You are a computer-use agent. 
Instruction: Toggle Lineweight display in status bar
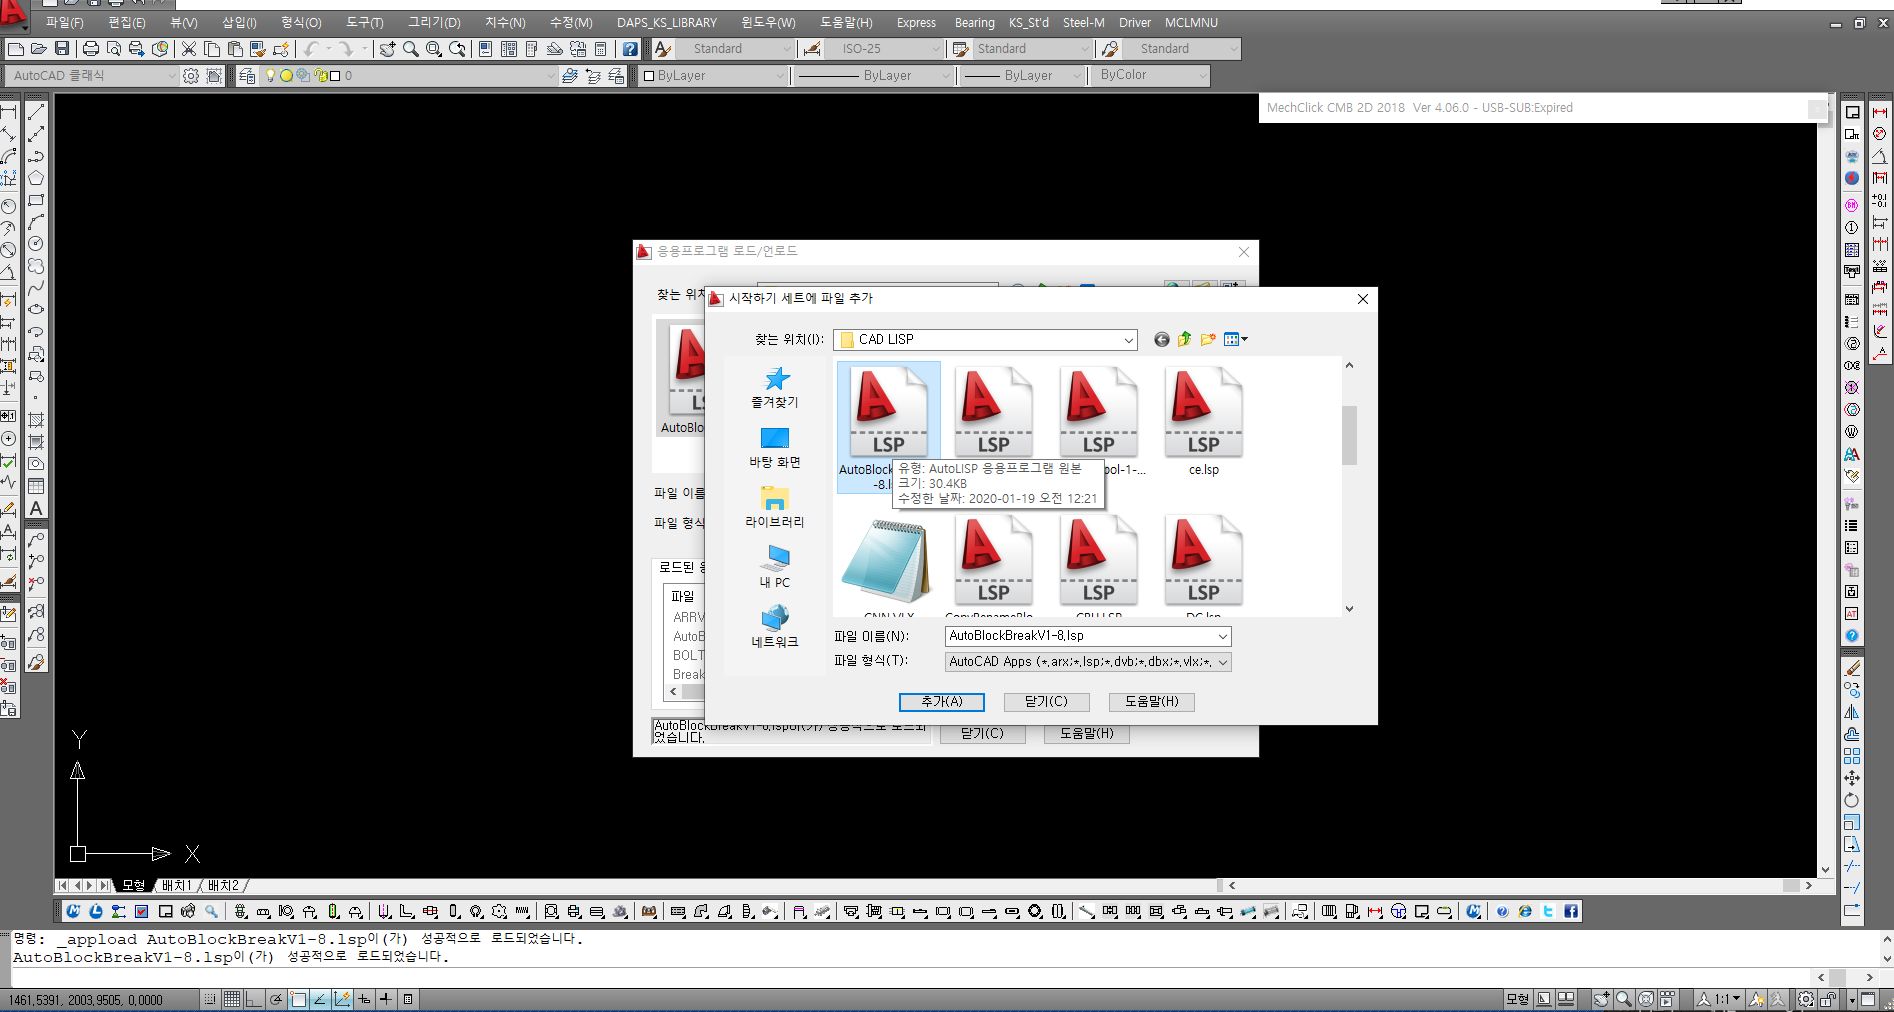coord(386,999)
